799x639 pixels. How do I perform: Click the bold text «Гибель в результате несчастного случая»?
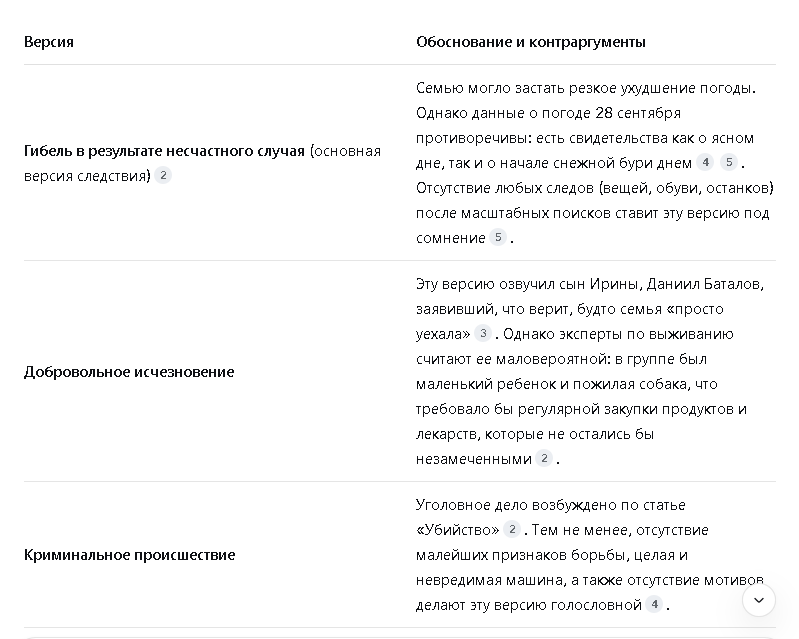[164, 151]
